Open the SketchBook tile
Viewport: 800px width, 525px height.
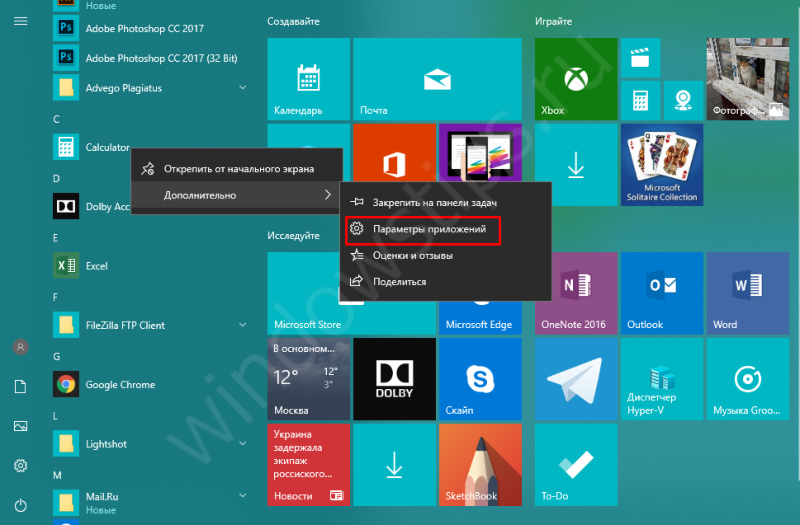(480, 465)
